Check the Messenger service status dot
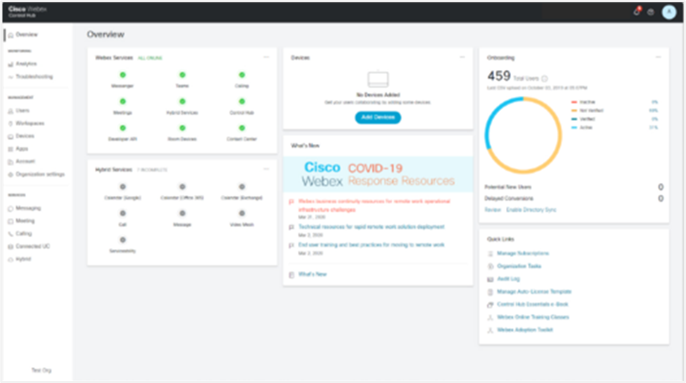This screenshot has width=686, height=383. click(x=122, y=75)
